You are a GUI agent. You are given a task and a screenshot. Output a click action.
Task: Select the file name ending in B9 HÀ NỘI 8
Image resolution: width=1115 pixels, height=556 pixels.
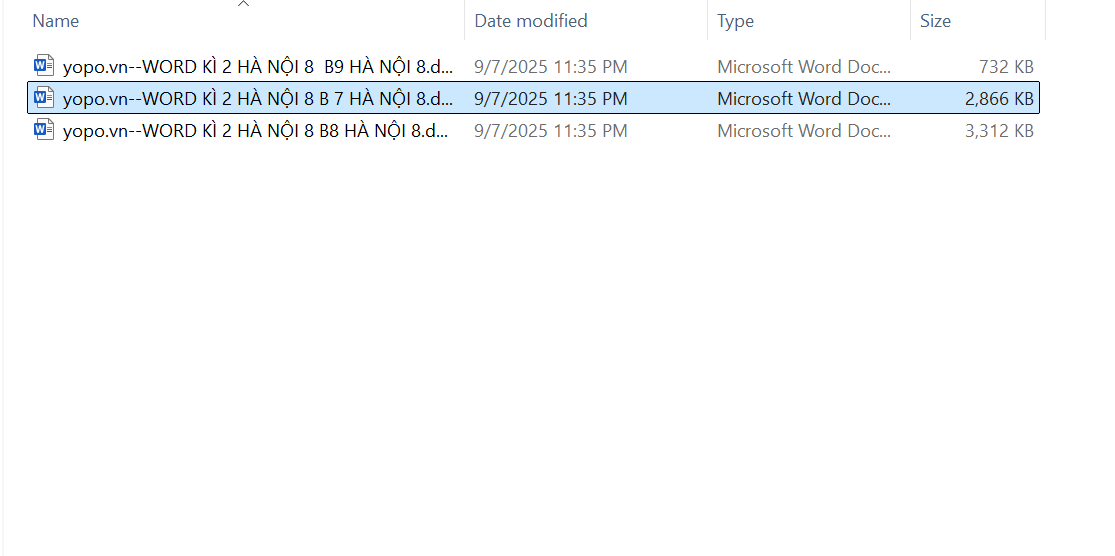pyautogui.click(x=257, y=67)
